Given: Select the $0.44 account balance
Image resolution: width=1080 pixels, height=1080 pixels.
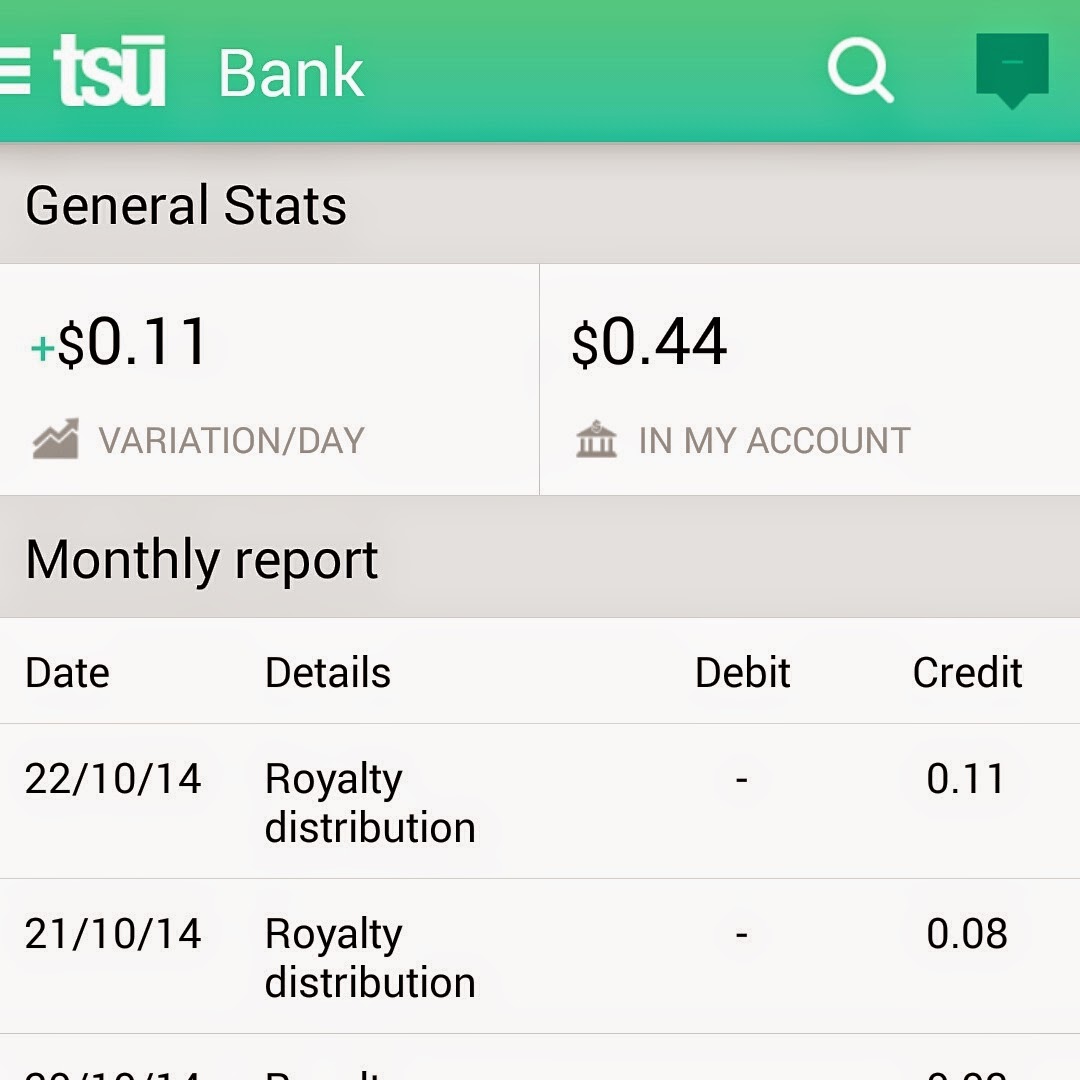Looking at the screenshot, I should coord(649,342).
